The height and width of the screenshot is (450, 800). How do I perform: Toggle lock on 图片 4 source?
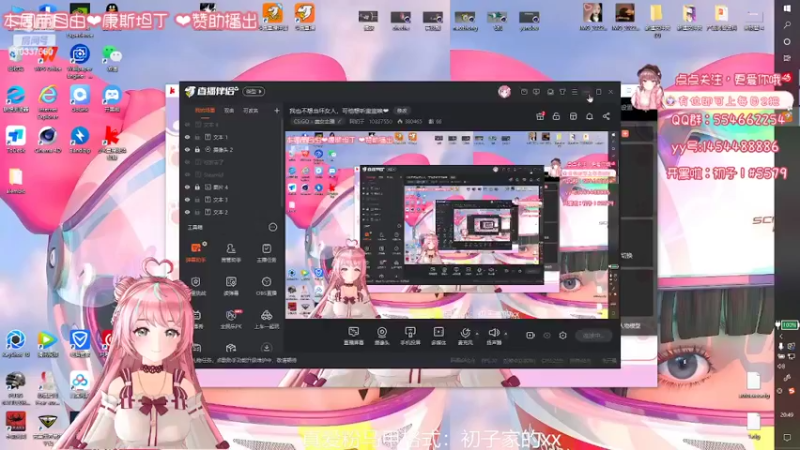point(197,187)
